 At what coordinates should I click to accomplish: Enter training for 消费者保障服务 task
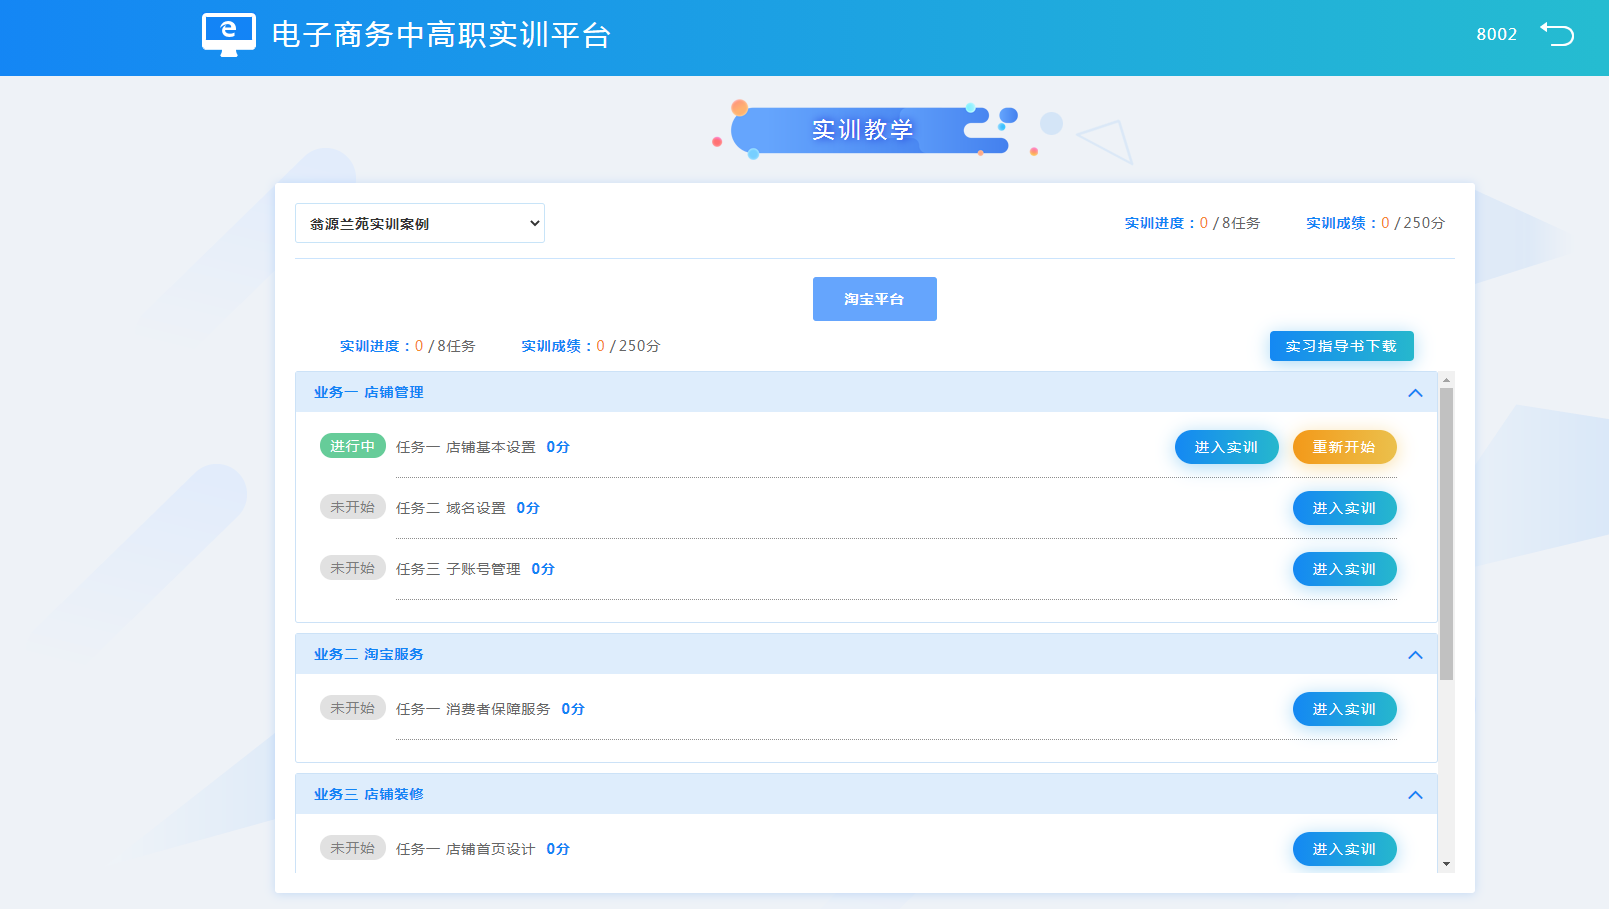(1344, 709)
